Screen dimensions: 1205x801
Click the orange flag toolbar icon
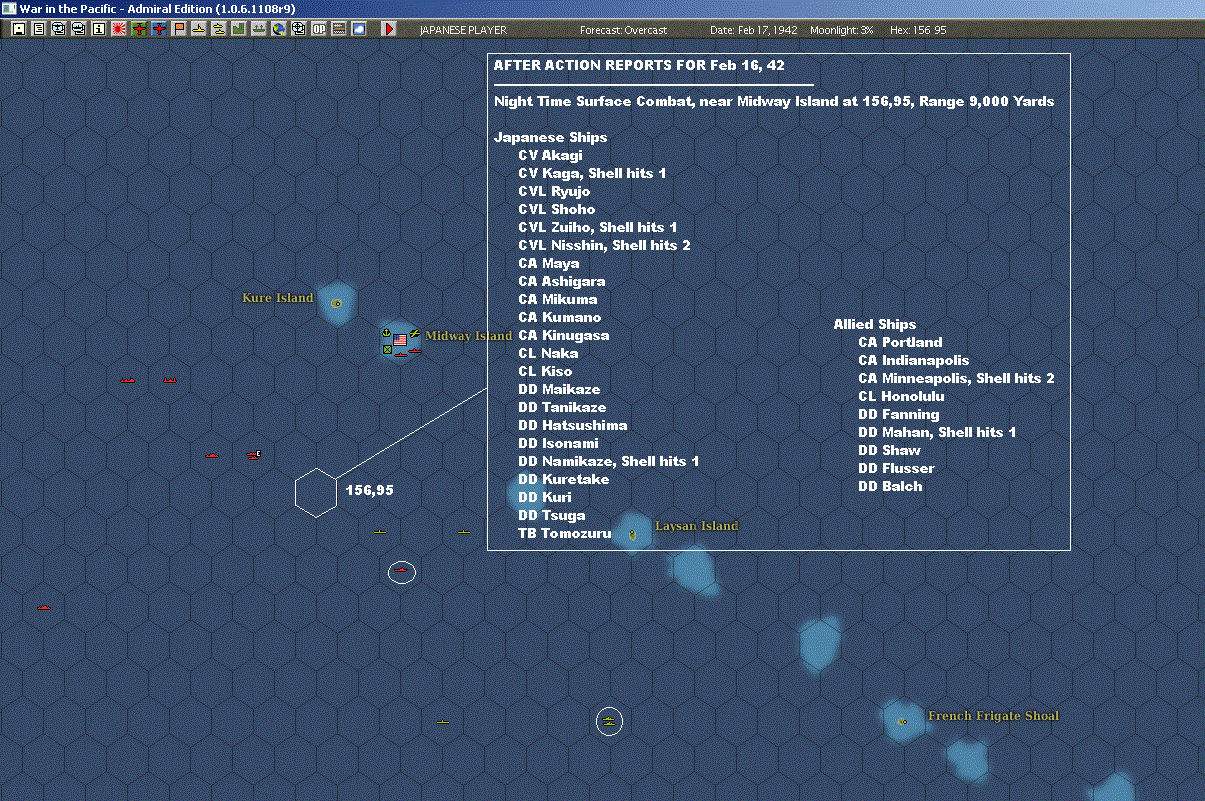(x=179, y=29)
